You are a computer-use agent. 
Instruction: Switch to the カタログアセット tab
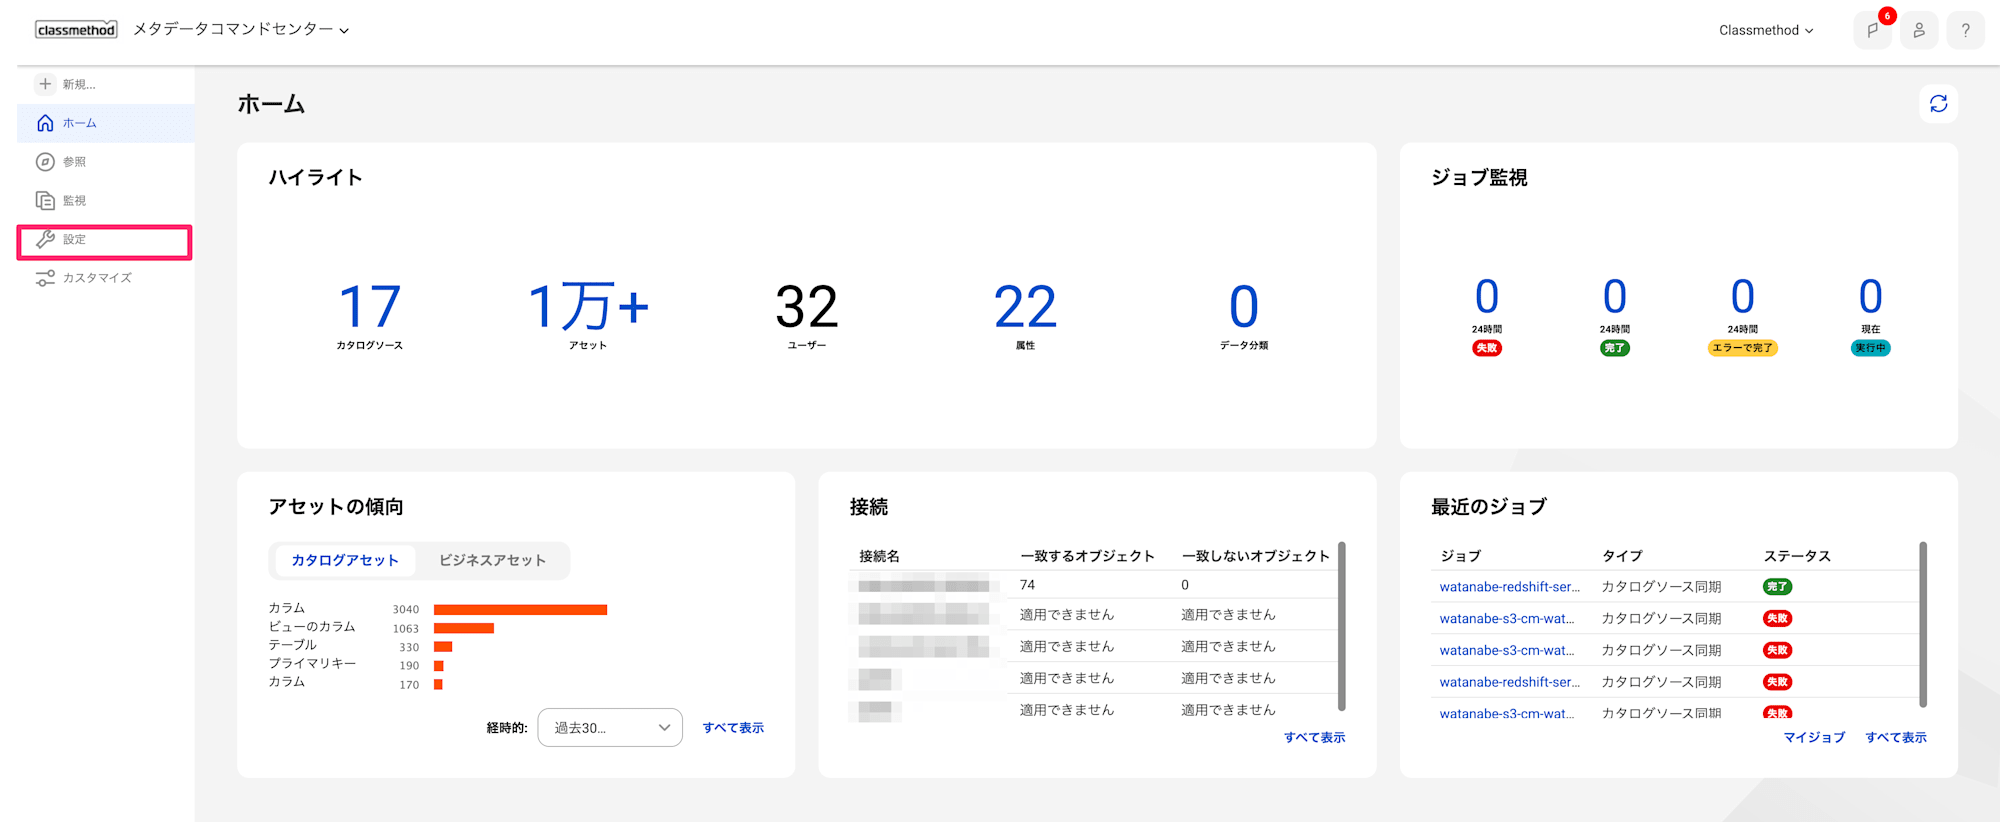[x=345, y=561]
